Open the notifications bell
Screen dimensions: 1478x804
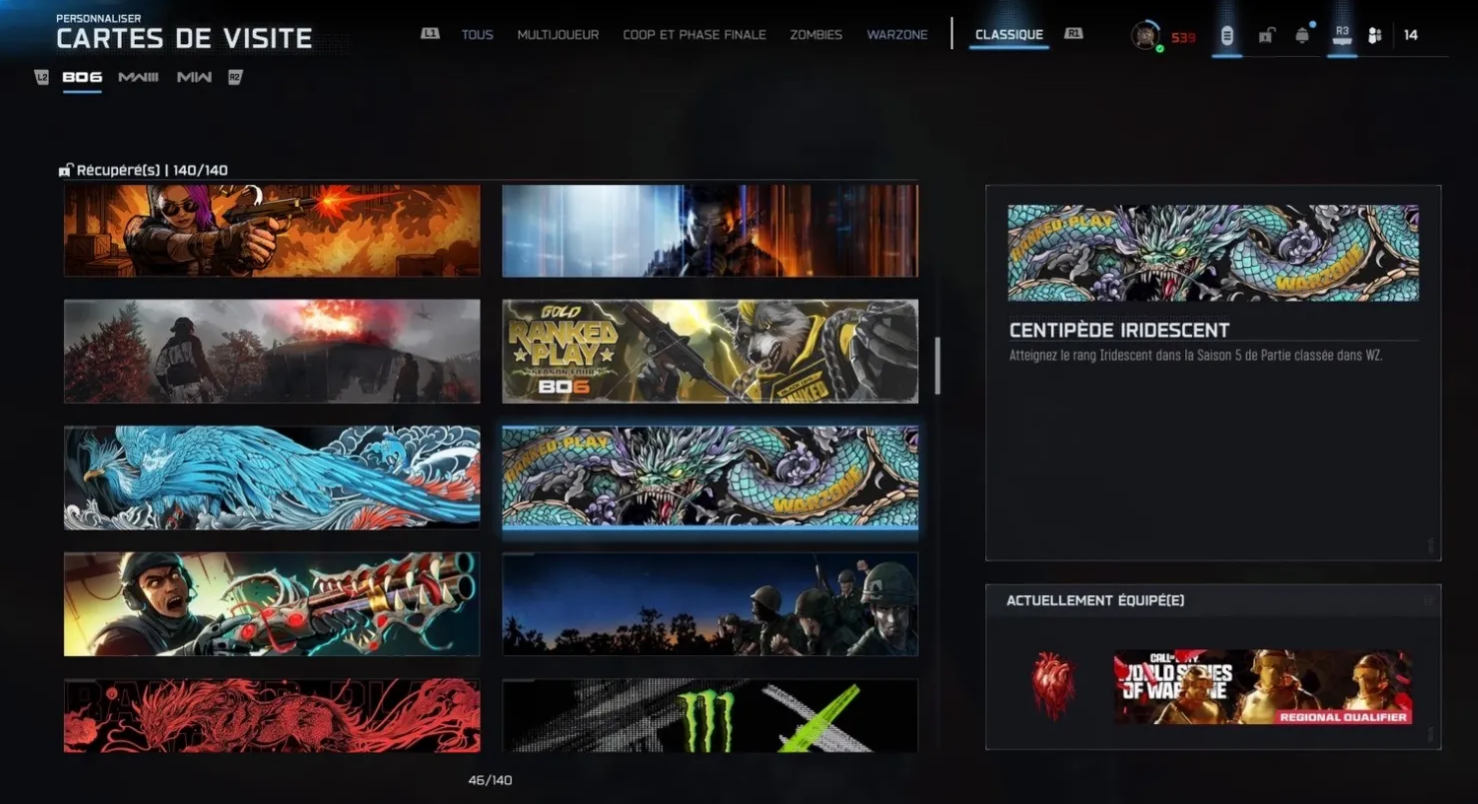click(x=1302, y=36)
